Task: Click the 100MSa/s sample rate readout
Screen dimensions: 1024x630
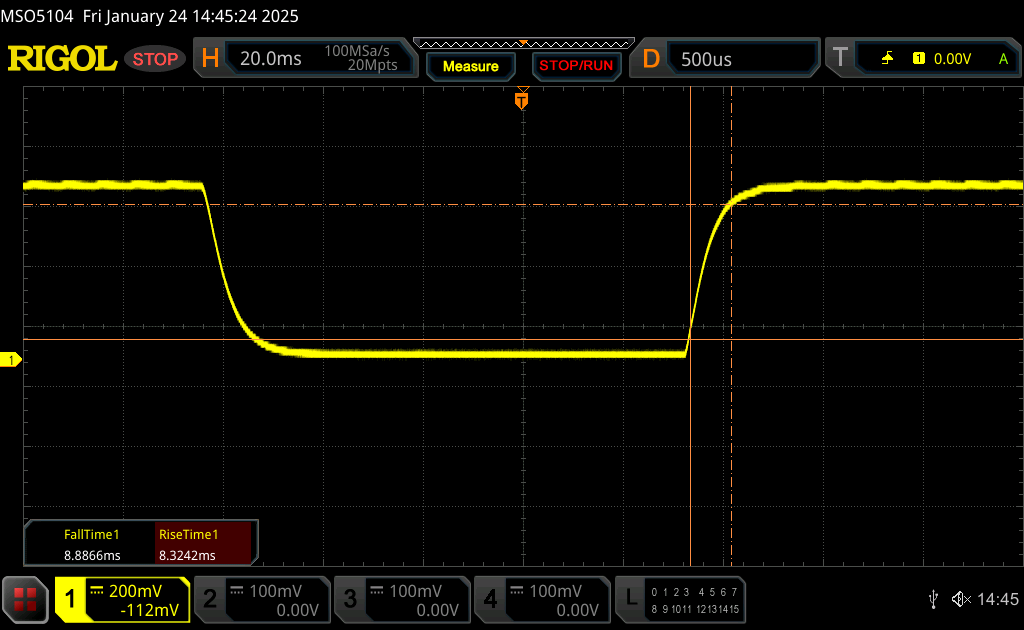Action: [357, 51]
